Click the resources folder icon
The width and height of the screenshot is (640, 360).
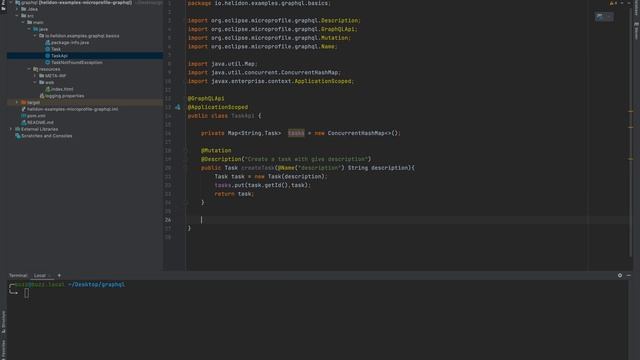[36, 69]
